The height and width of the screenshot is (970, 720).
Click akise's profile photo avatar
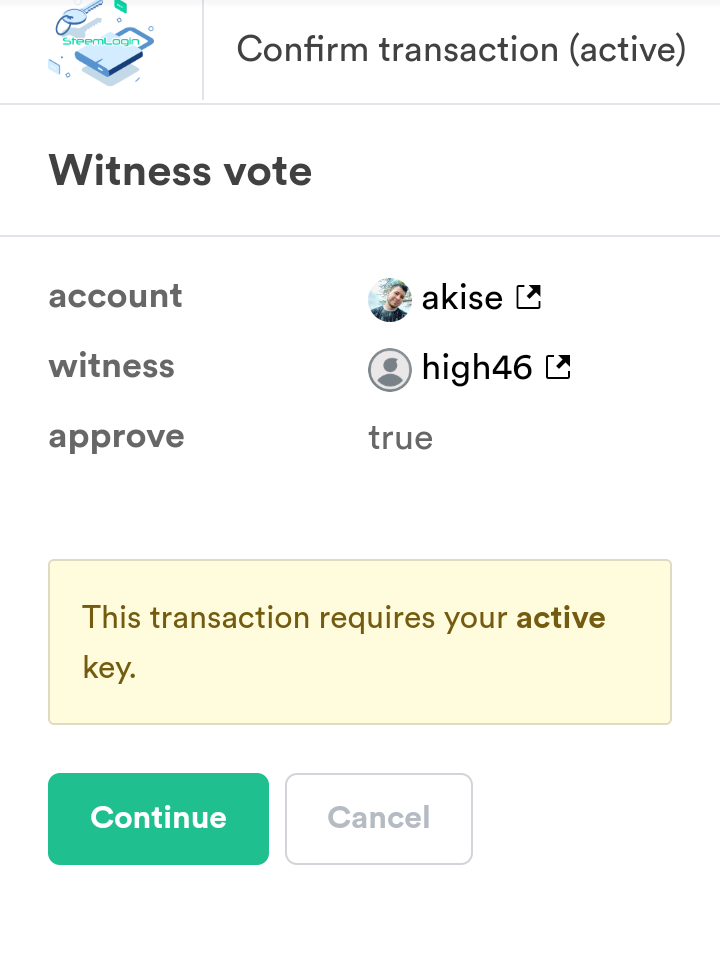click(x=390, y=299)
